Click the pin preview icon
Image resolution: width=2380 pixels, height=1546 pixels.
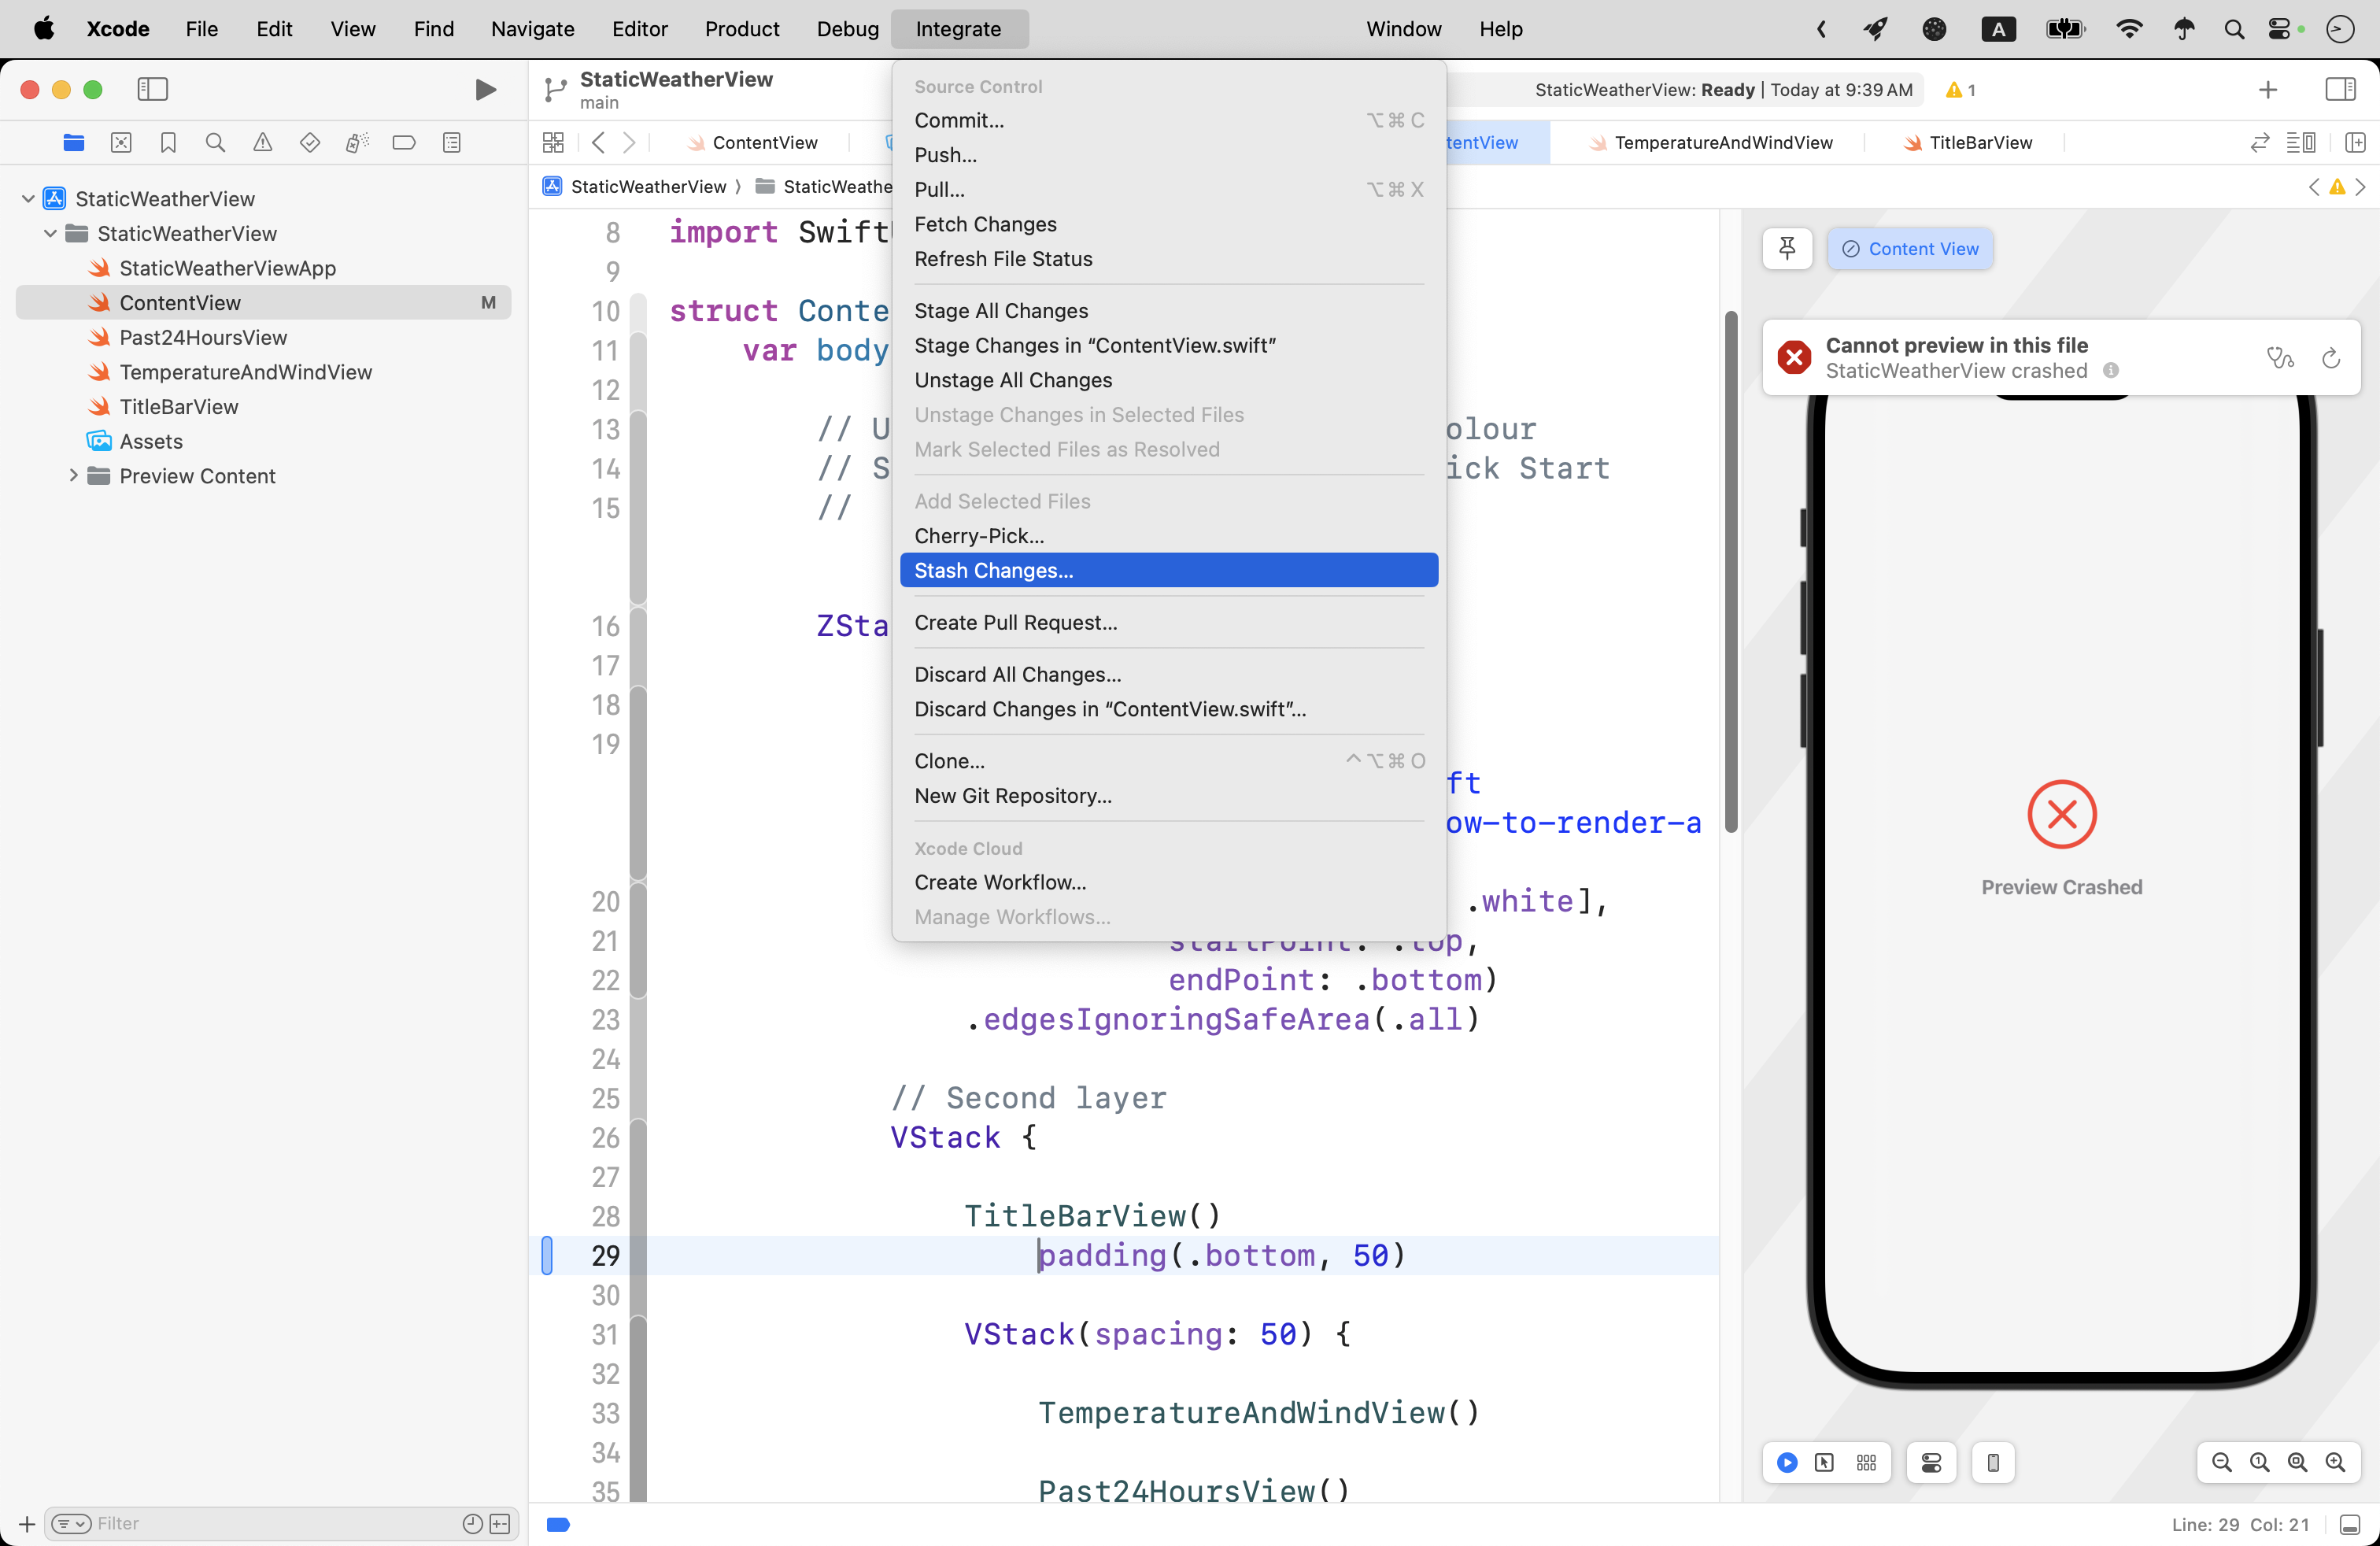point(1787,248)
